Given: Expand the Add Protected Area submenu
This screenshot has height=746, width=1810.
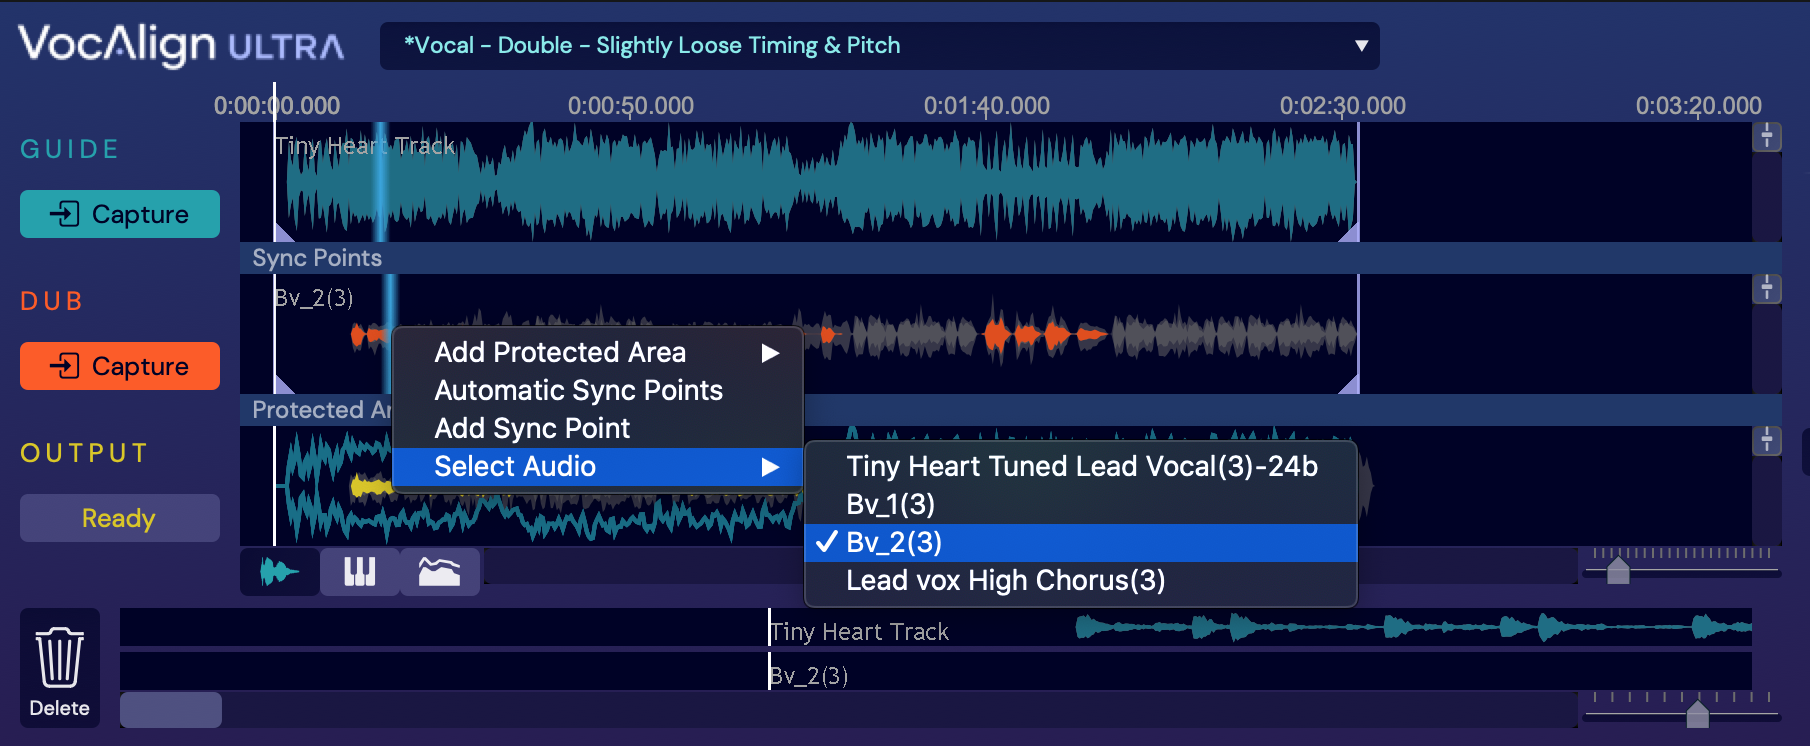Looking at the screenshot, I should (x=769, y=353).
